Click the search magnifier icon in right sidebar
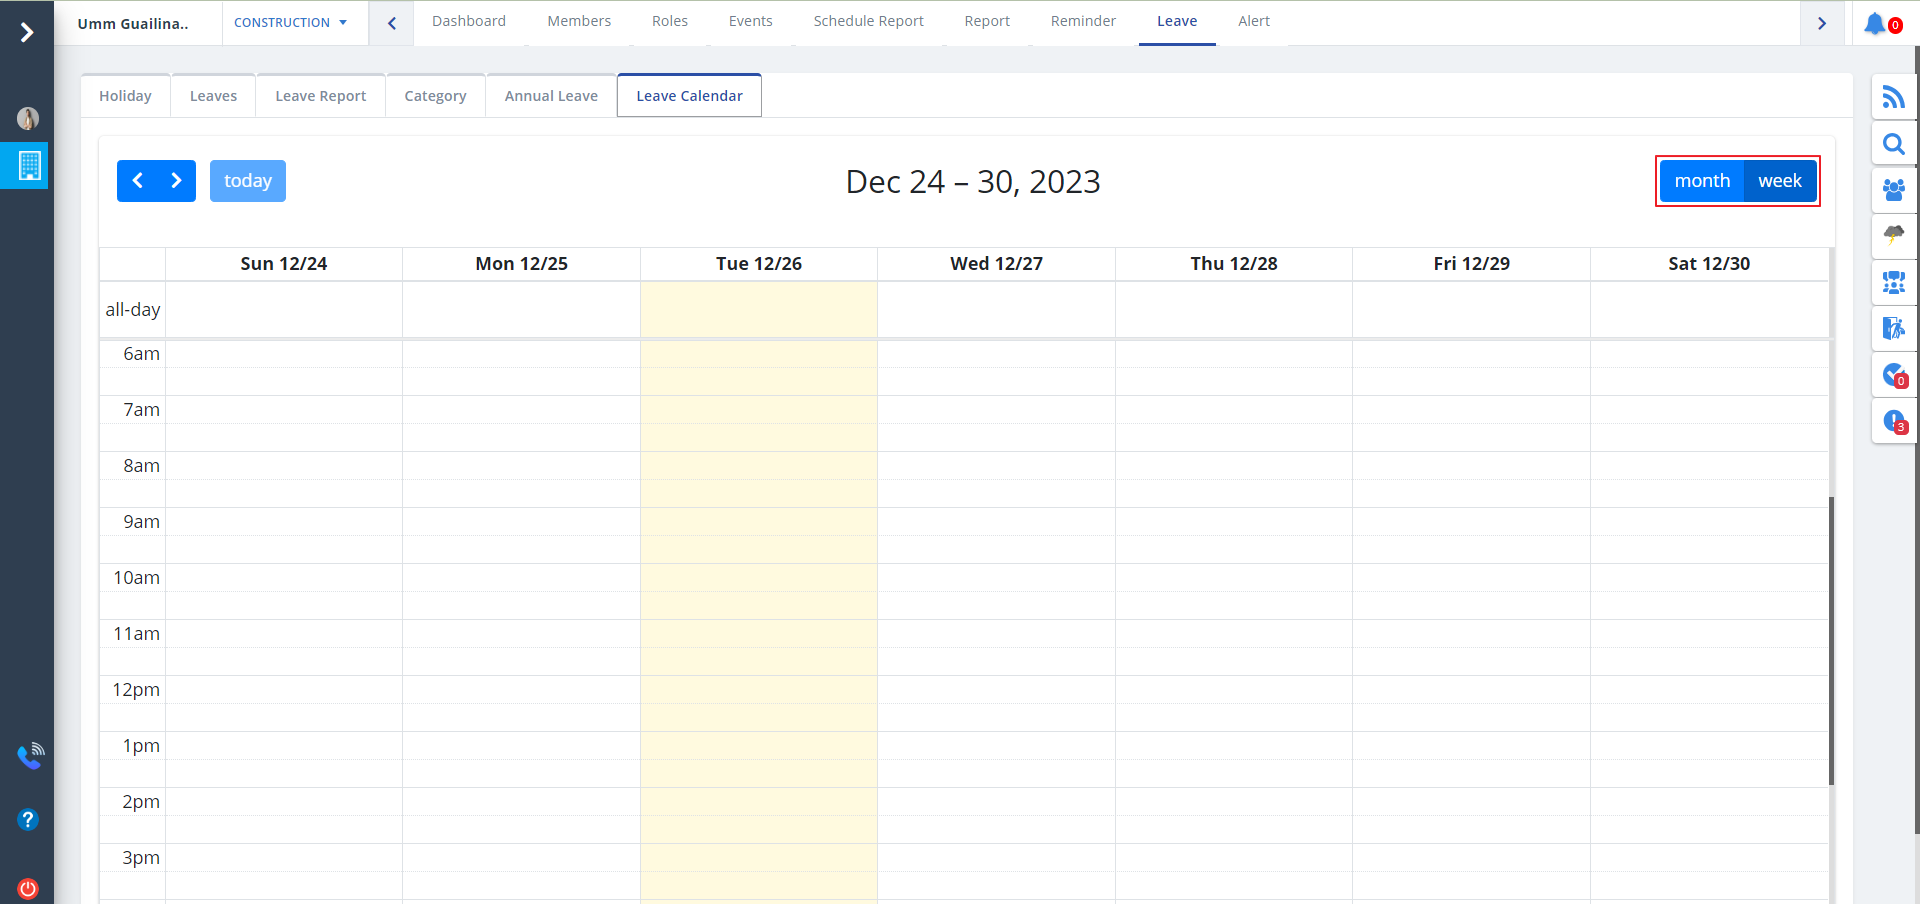This screenshot has width=1920, height=904. tap(1893, 144)
